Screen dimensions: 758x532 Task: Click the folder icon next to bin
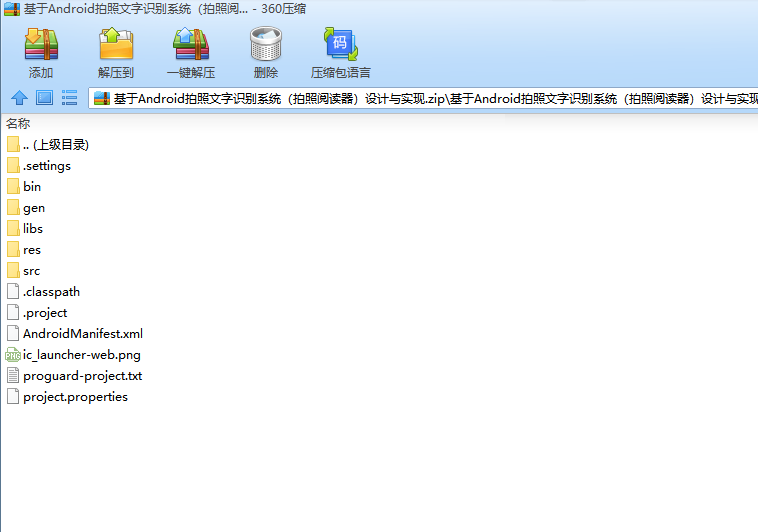pyautogui.click(x=14, y=186)
